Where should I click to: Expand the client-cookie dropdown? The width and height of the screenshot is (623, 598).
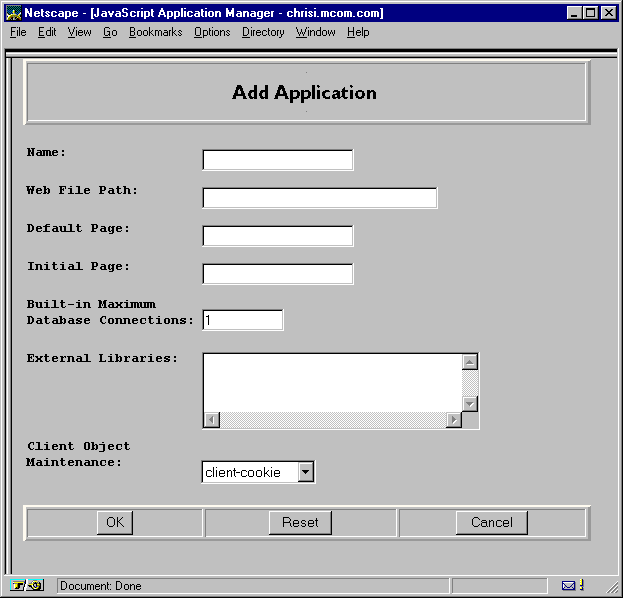pyautogui.click(x=306, y=472)
